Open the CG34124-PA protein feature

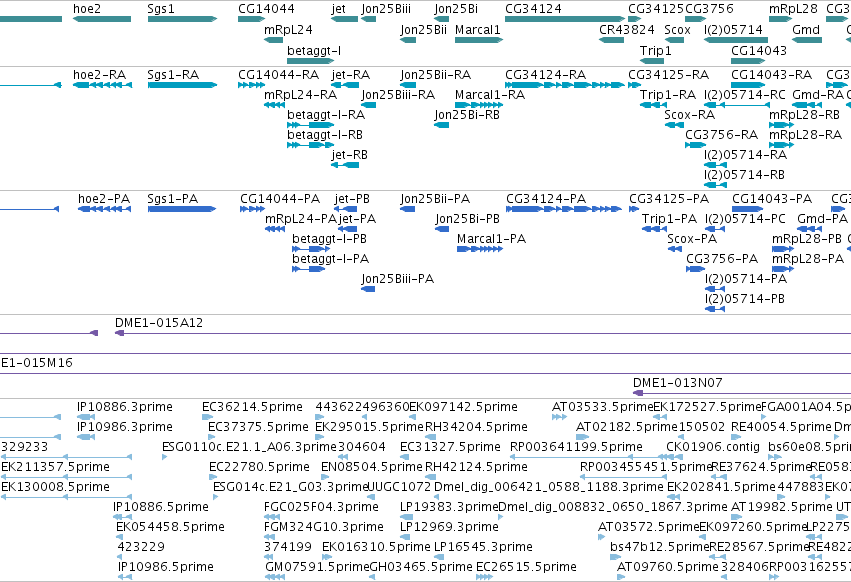564,209
